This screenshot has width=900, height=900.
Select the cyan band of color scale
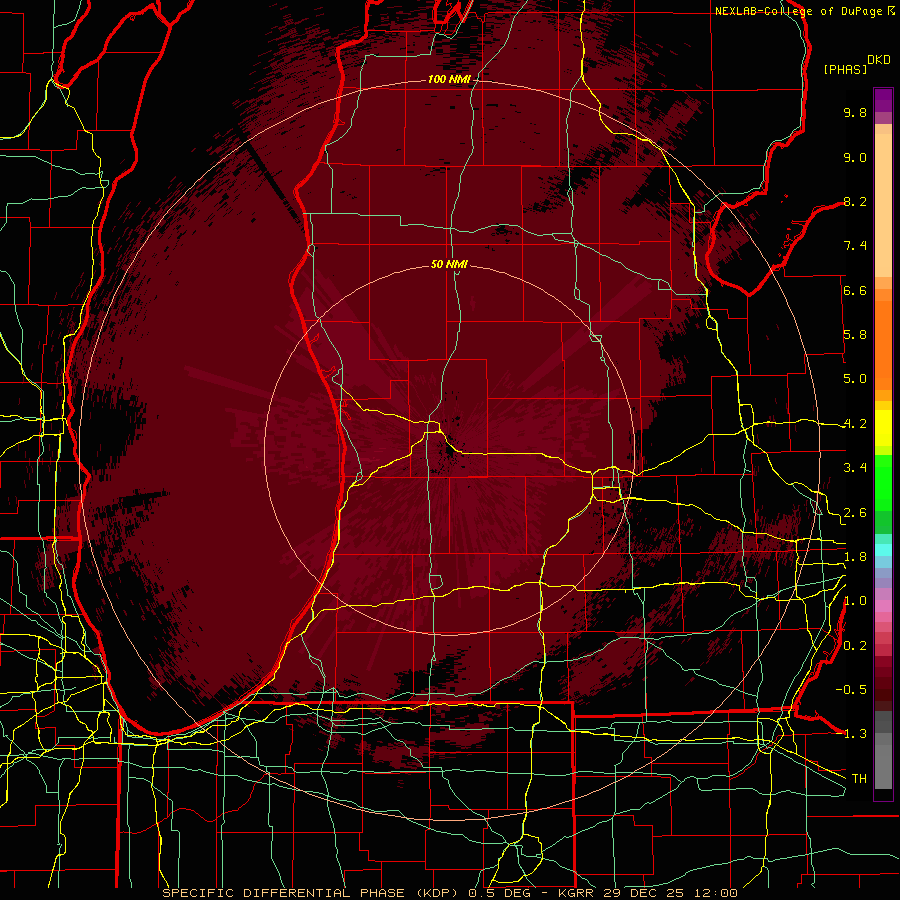[883, 550]
